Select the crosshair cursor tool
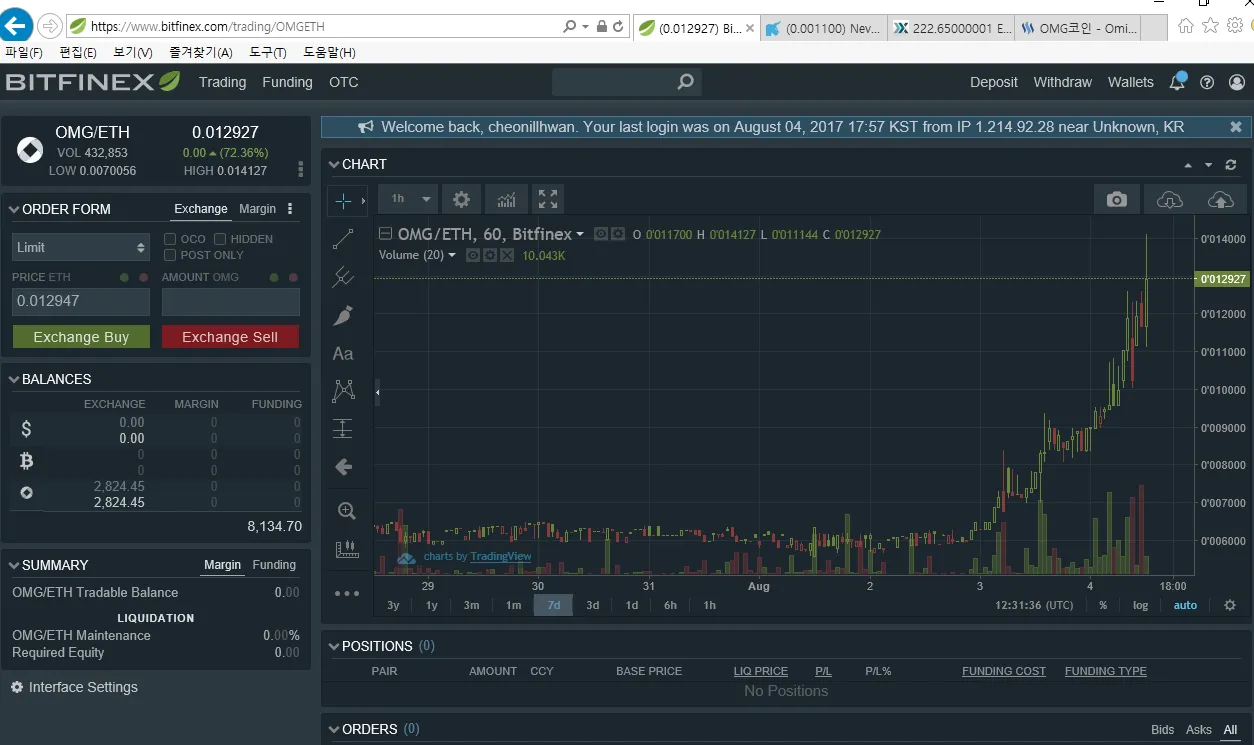This screenshot has width=1254, height=745. click(x=343, y=201)
